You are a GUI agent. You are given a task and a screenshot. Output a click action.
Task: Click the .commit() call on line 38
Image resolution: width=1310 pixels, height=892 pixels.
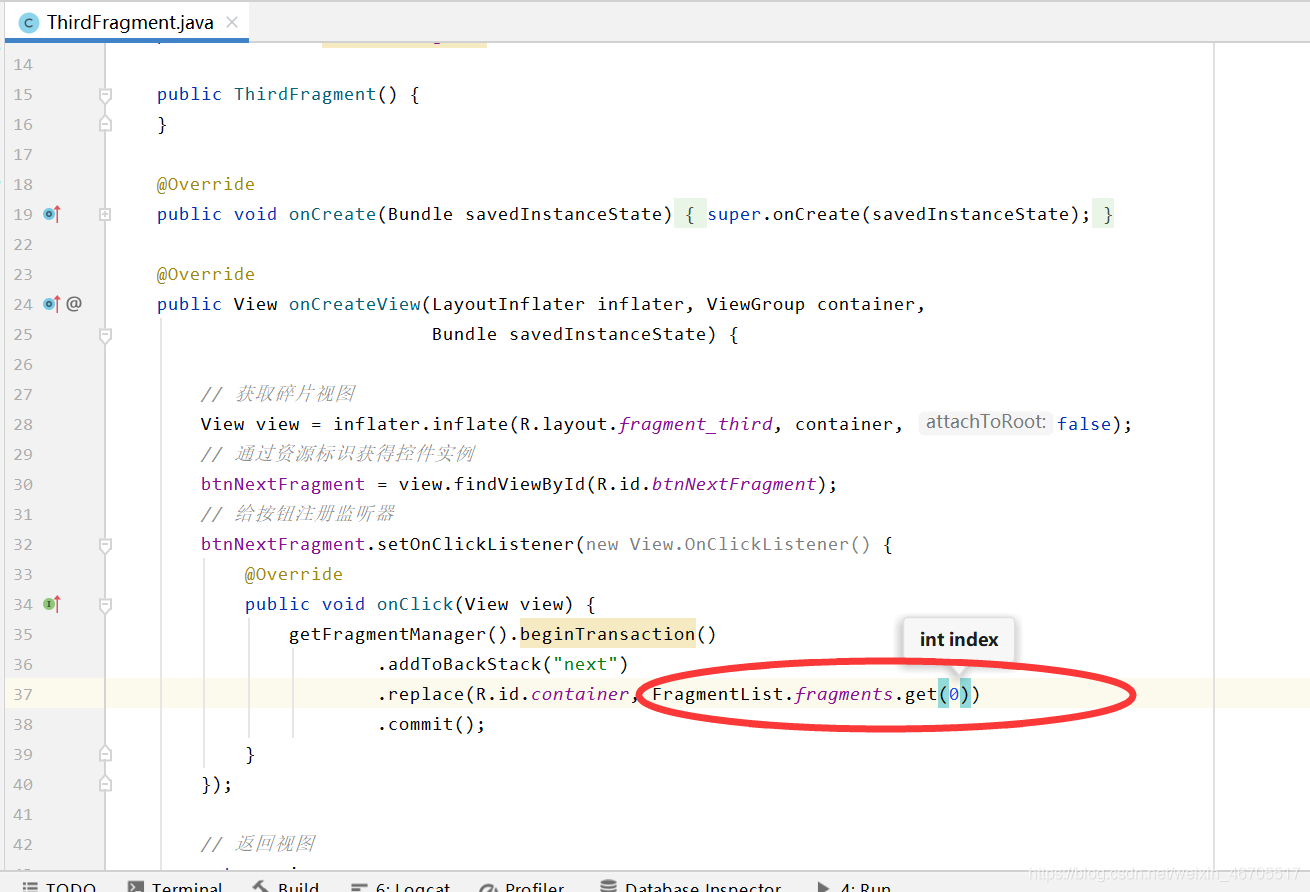coord(431,724)
